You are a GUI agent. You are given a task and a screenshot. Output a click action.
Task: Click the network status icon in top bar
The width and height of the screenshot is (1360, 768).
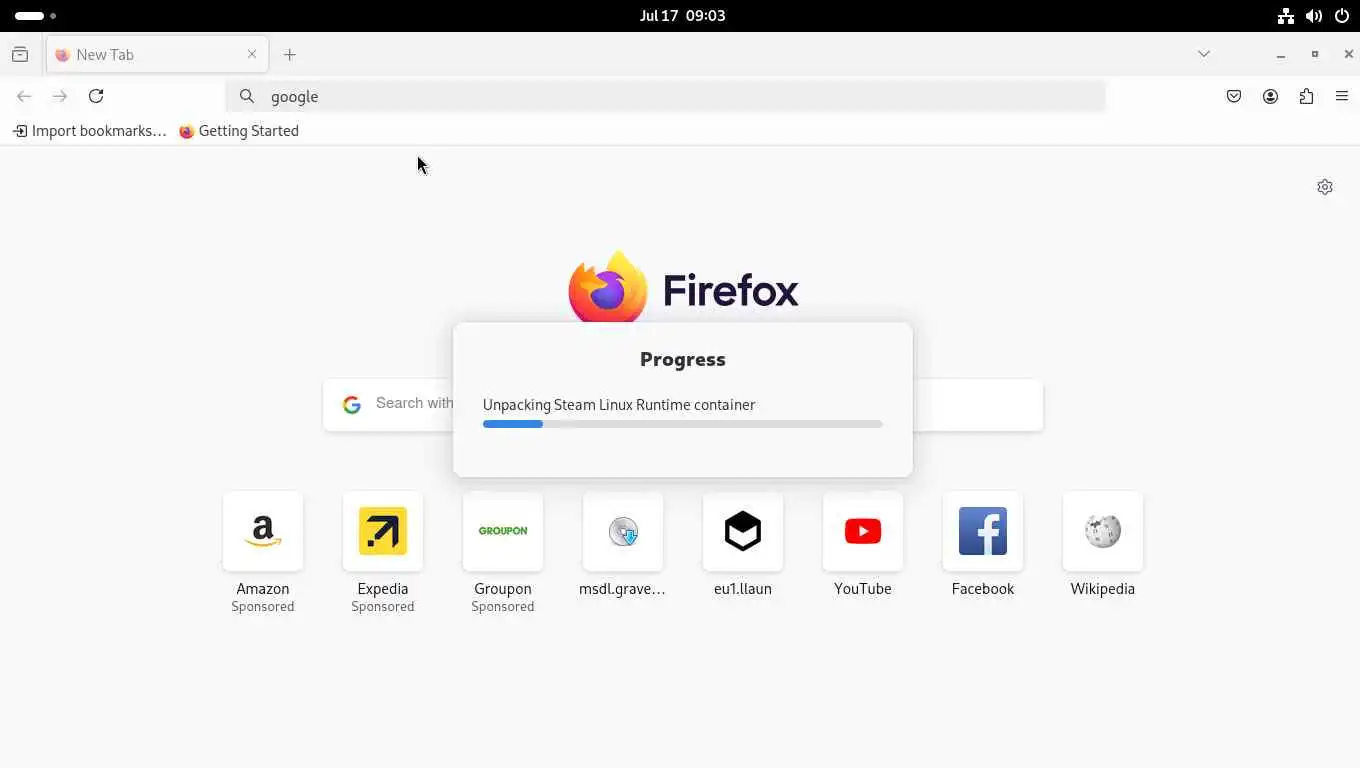click(x=1286, y=16)
